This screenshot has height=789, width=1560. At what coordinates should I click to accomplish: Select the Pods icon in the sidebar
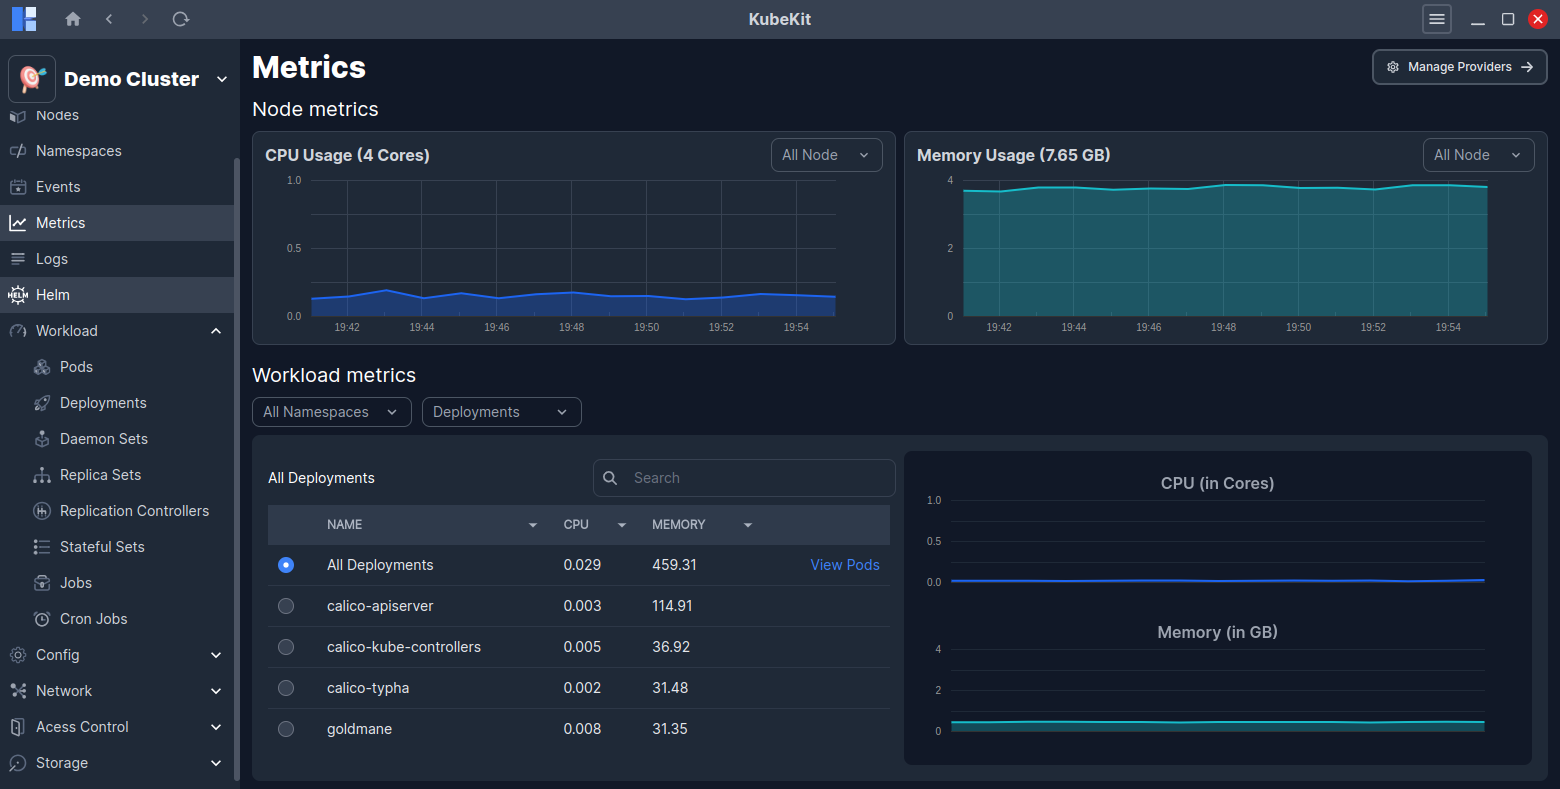[41, 366]
